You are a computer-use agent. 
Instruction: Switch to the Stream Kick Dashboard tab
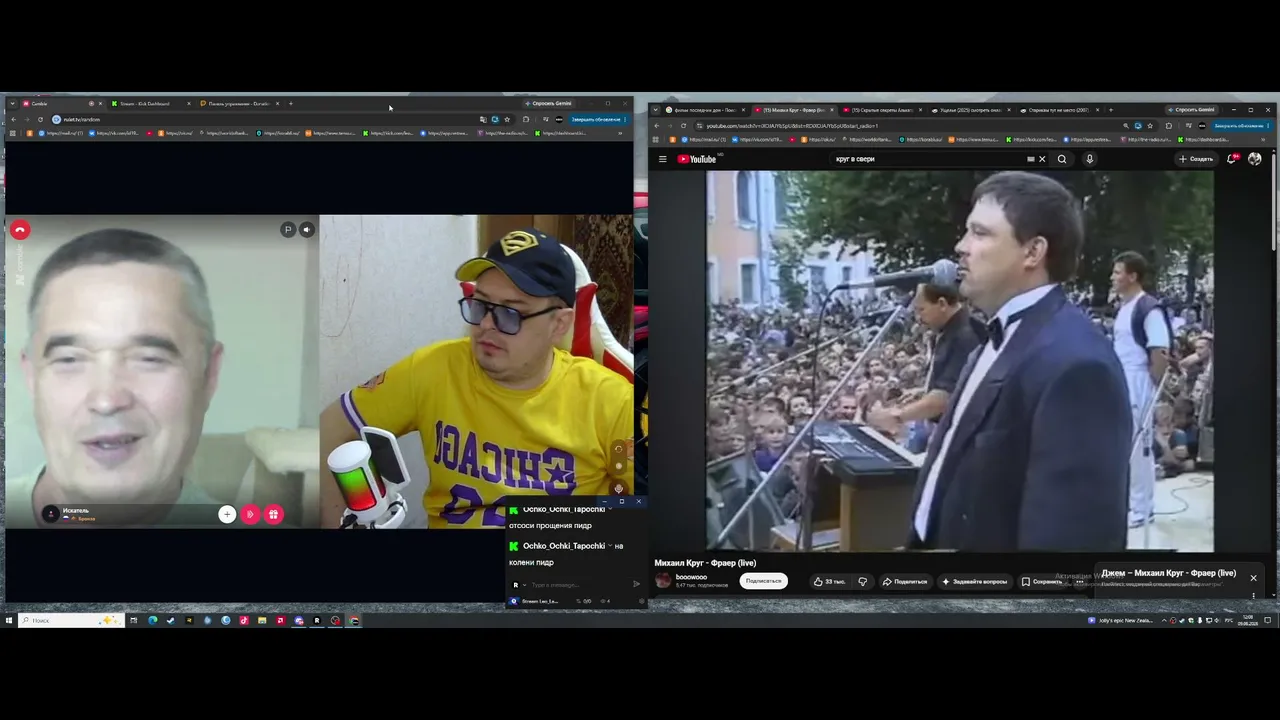point(150,103)
